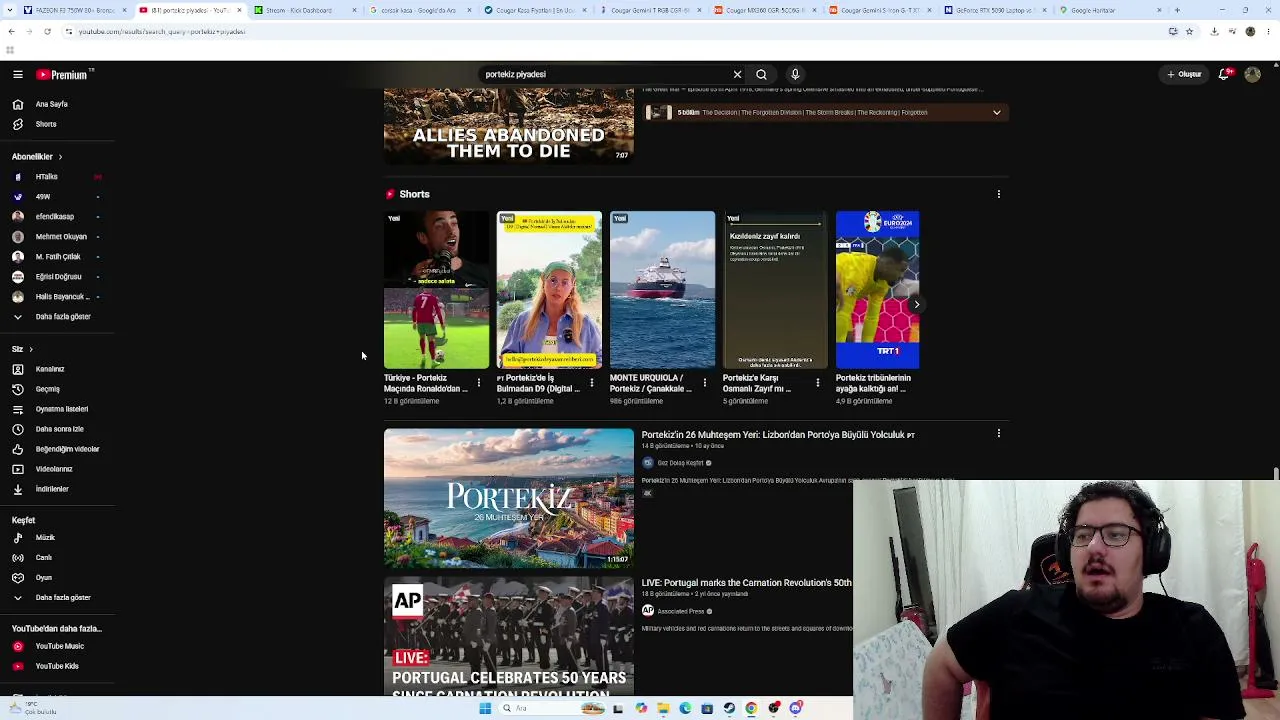Open the M. Fatih Çıtlak channel
1280x720 pixels.
(x=56, y=257)
